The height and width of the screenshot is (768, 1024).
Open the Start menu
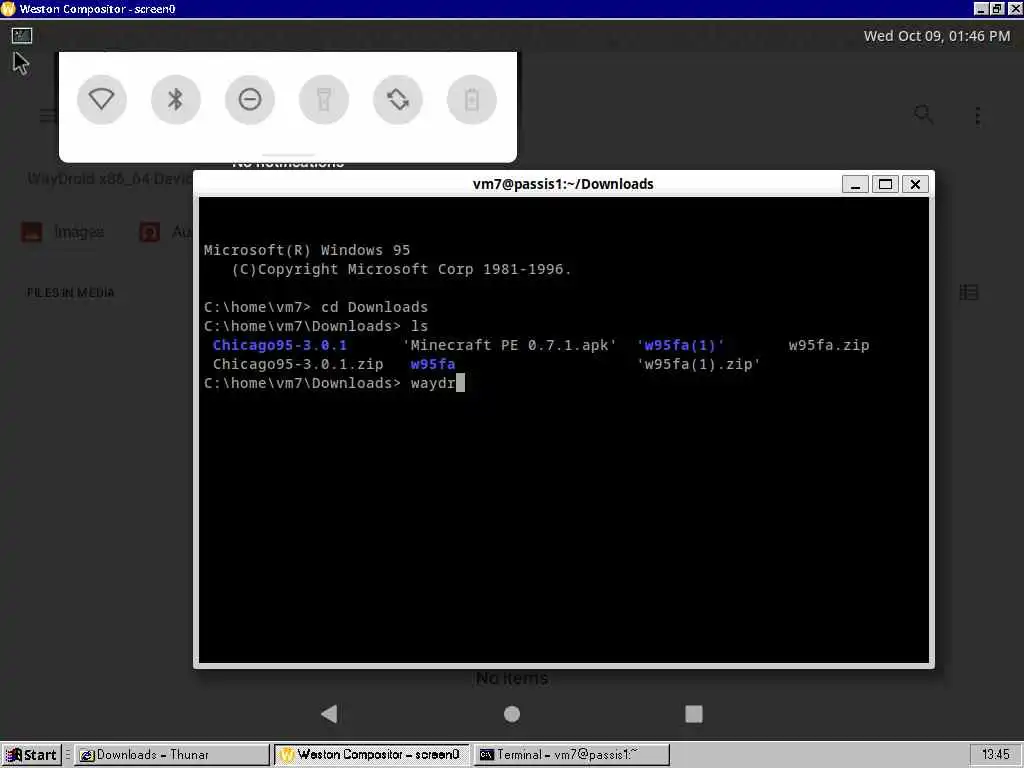[31, 754]
